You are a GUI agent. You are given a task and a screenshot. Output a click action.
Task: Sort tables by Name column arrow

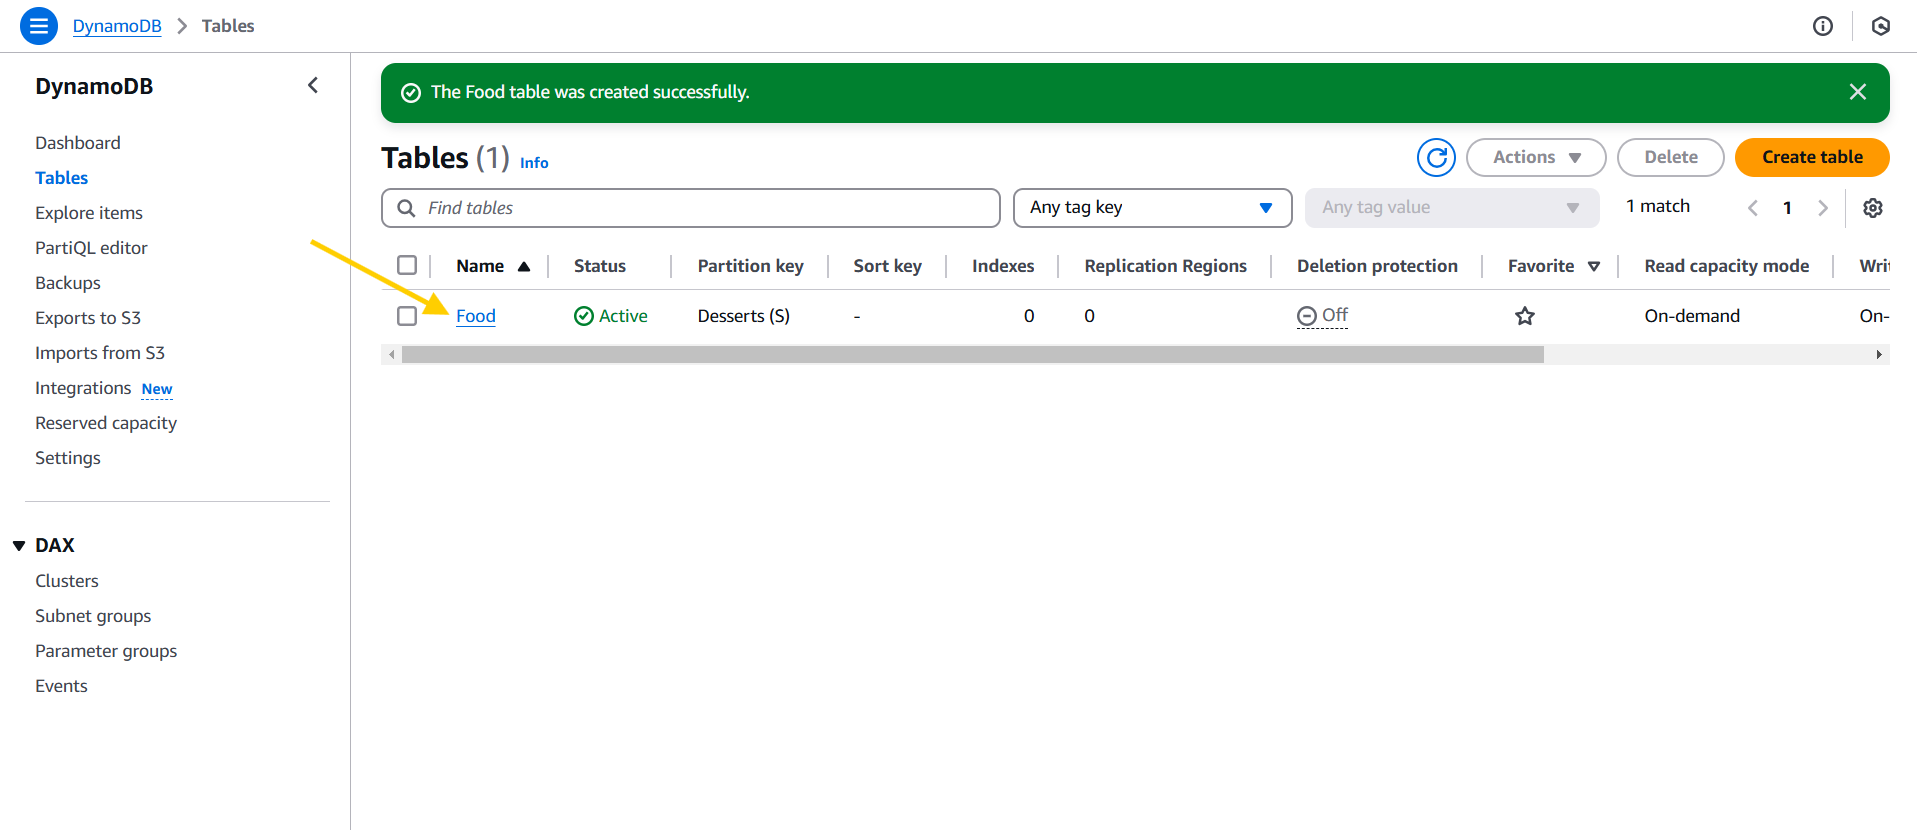[524, 266]
